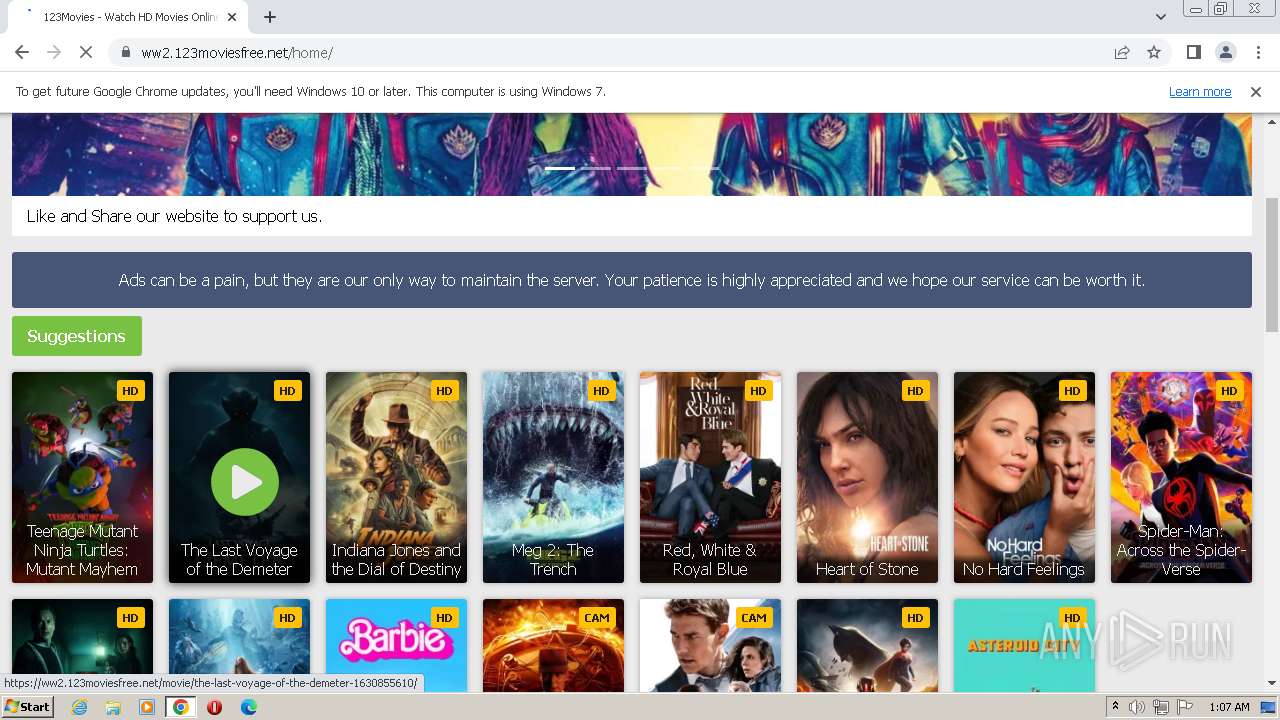Click the forward navigation arrow

coord(54,52)
